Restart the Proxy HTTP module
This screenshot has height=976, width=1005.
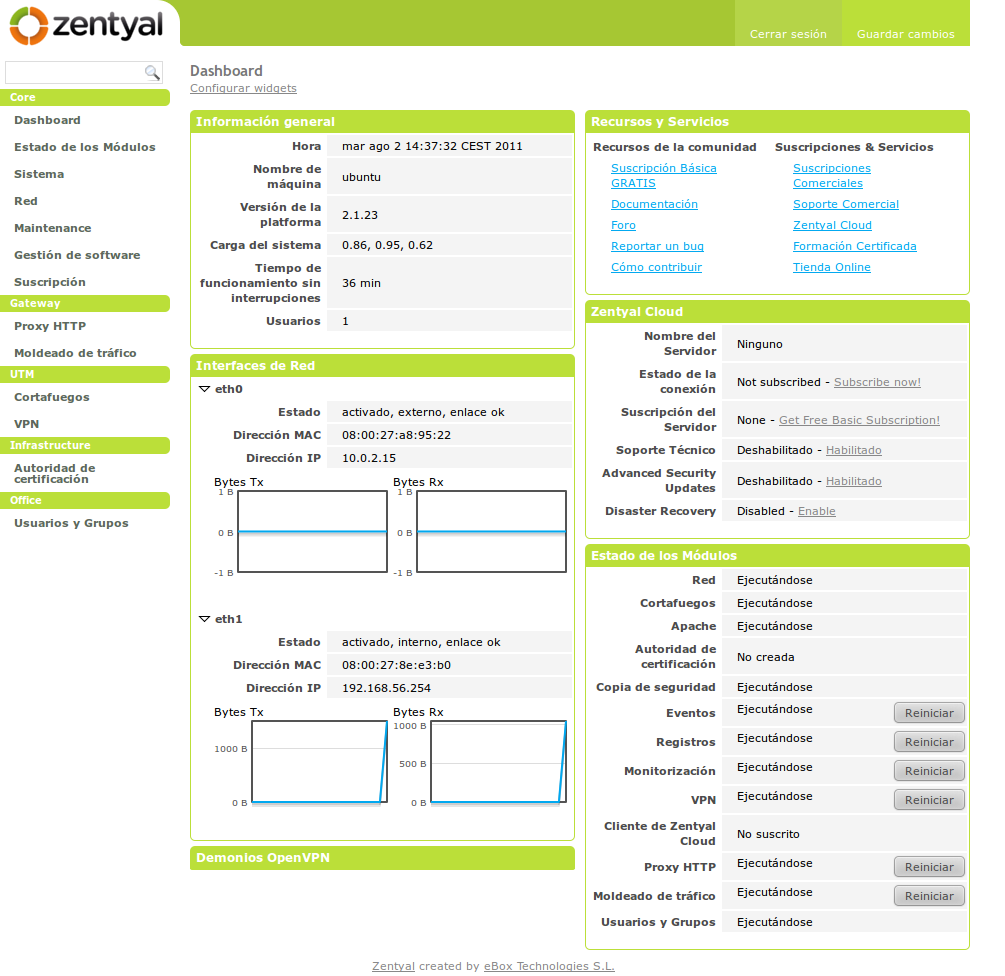tap(929, 866)
